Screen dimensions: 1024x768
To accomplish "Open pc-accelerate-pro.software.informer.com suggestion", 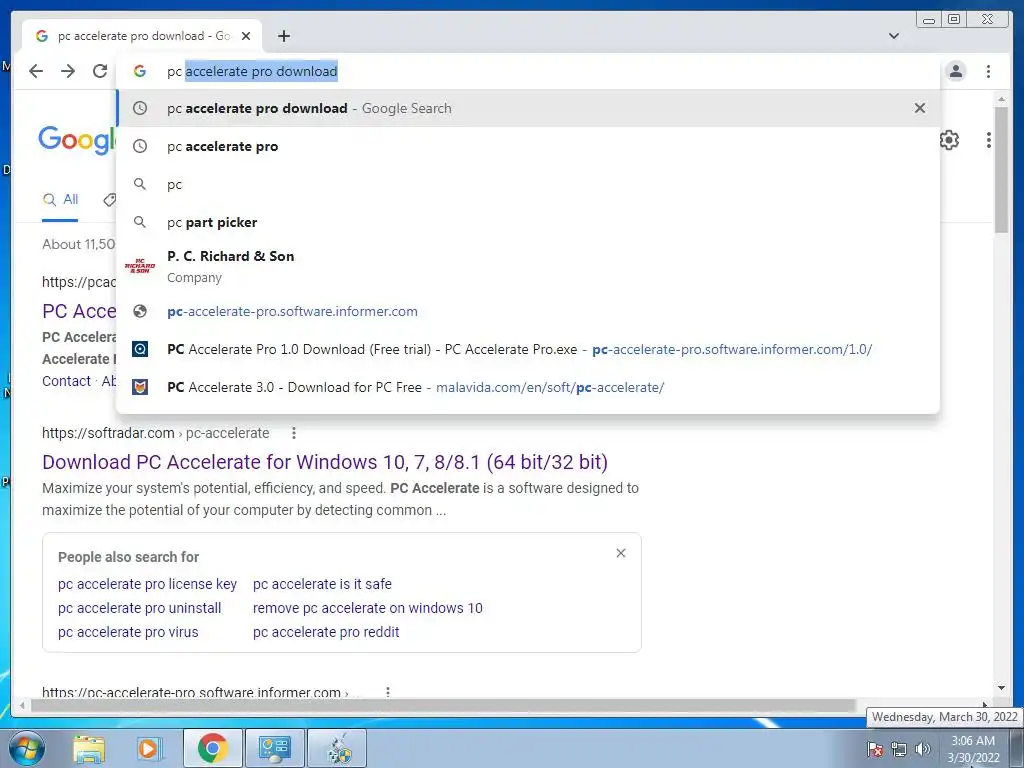I will coord(528,312).
